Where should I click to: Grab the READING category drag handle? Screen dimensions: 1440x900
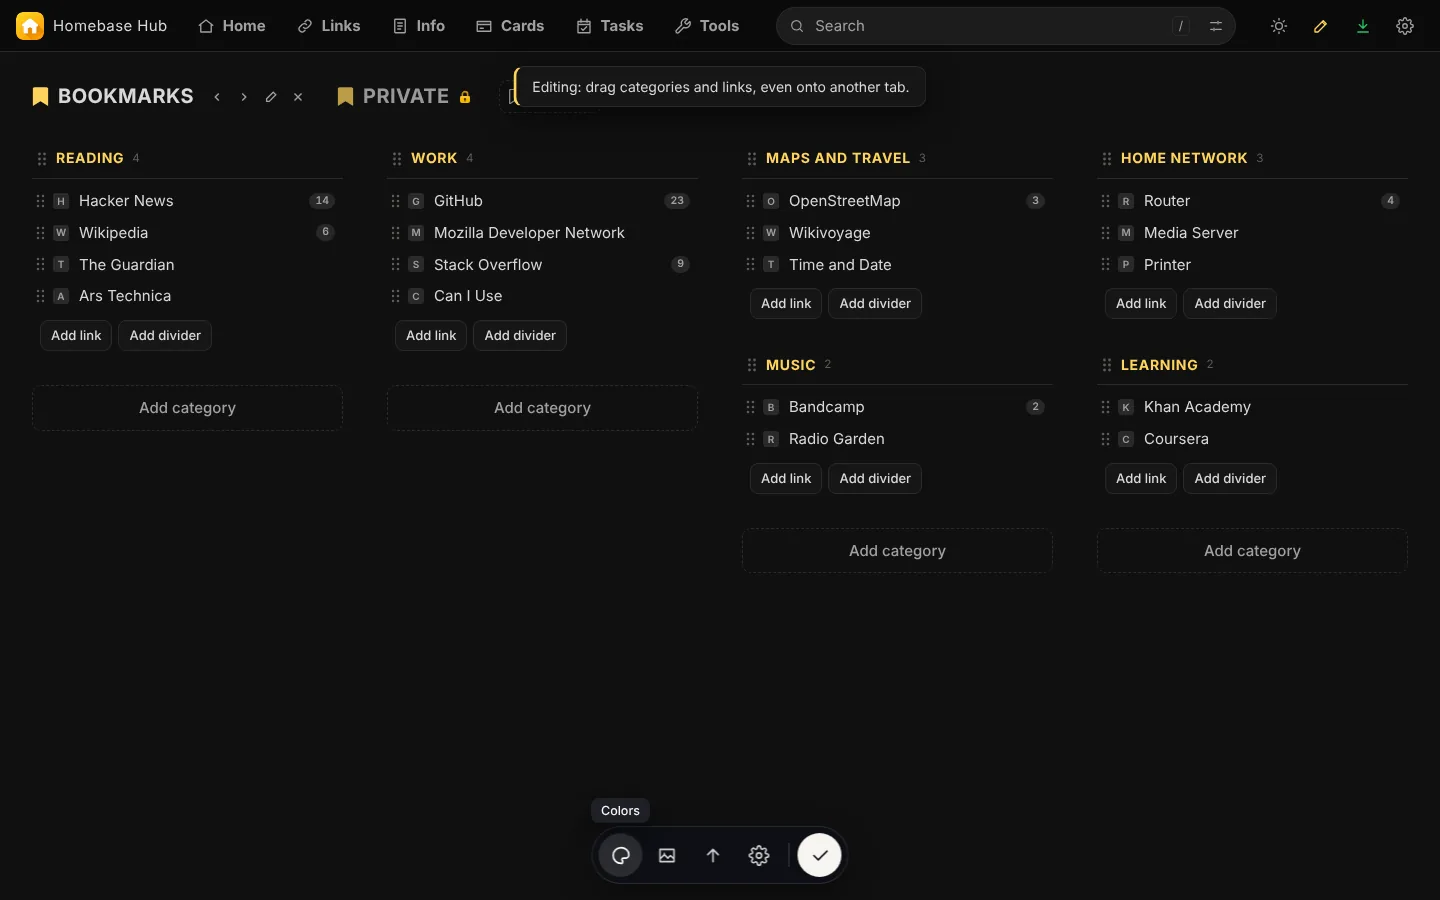click(42, 159)
